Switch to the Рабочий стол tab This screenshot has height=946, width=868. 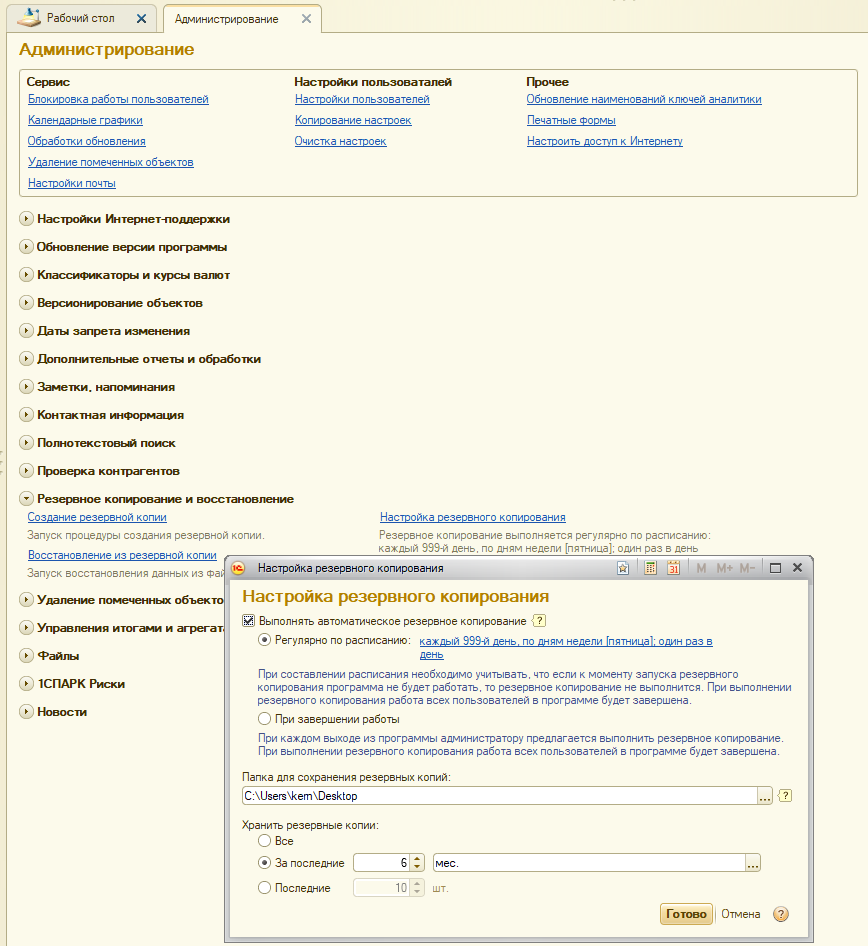click(x=81, y=19)
